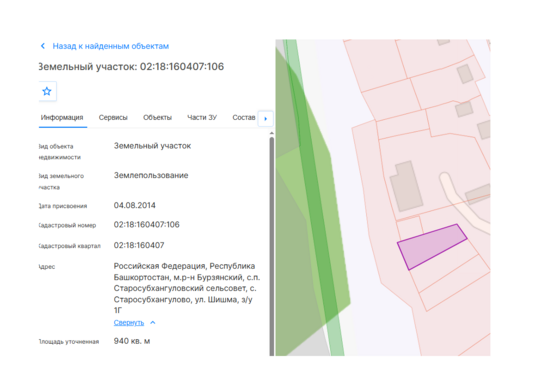The width and height of the screenshot is (553, 391).
Task: Open the Объекты tab
Action: [x=157, y=118]
